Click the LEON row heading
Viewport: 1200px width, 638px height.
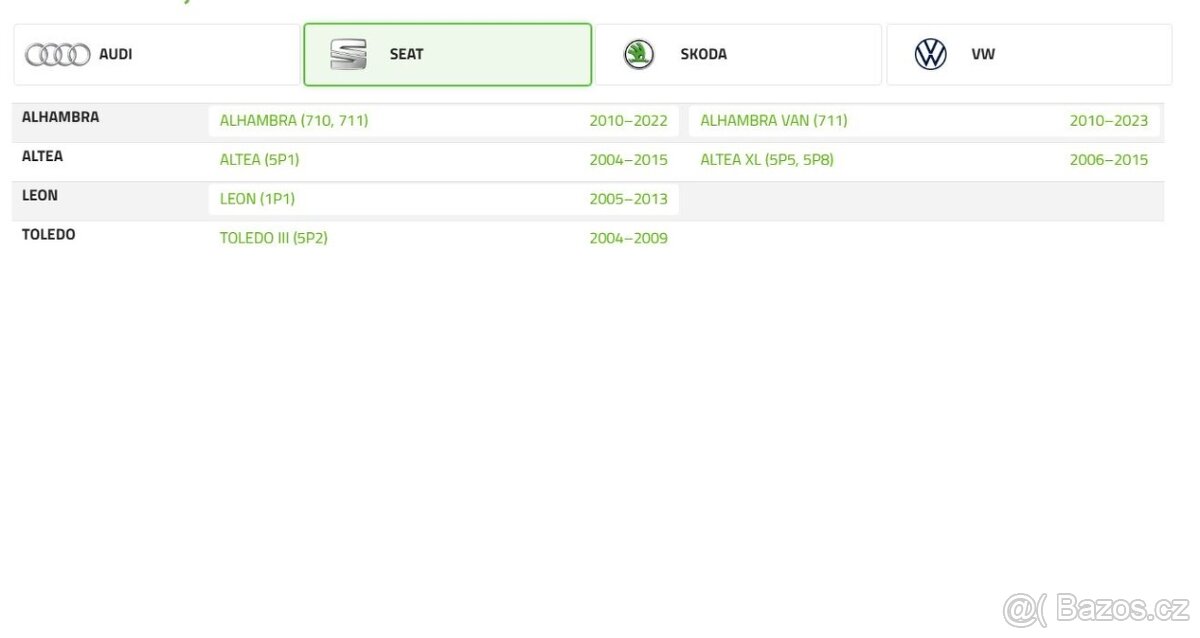tap(40, 195)
